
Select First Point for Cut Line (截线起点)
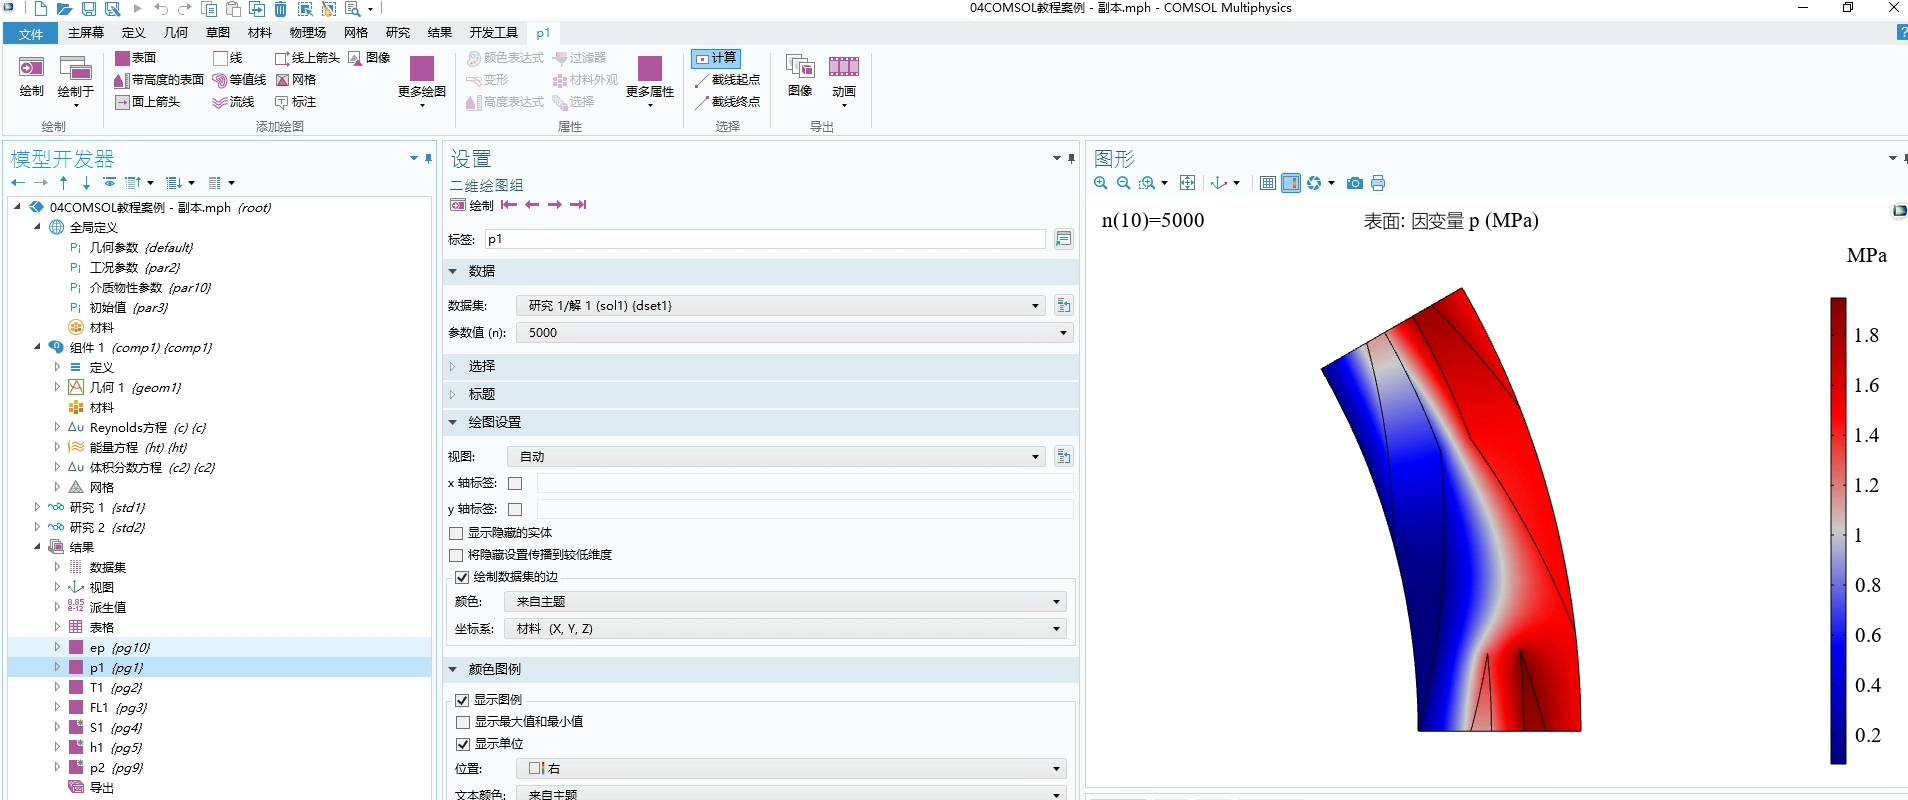(727, 80)
